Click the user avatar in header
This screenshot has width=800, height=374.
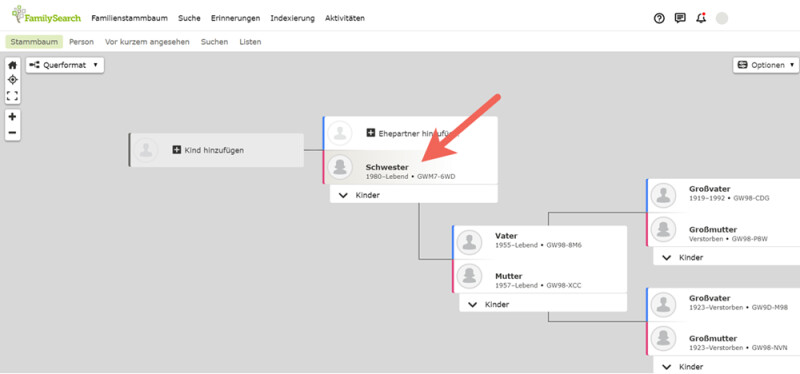(x=722, y=18)
